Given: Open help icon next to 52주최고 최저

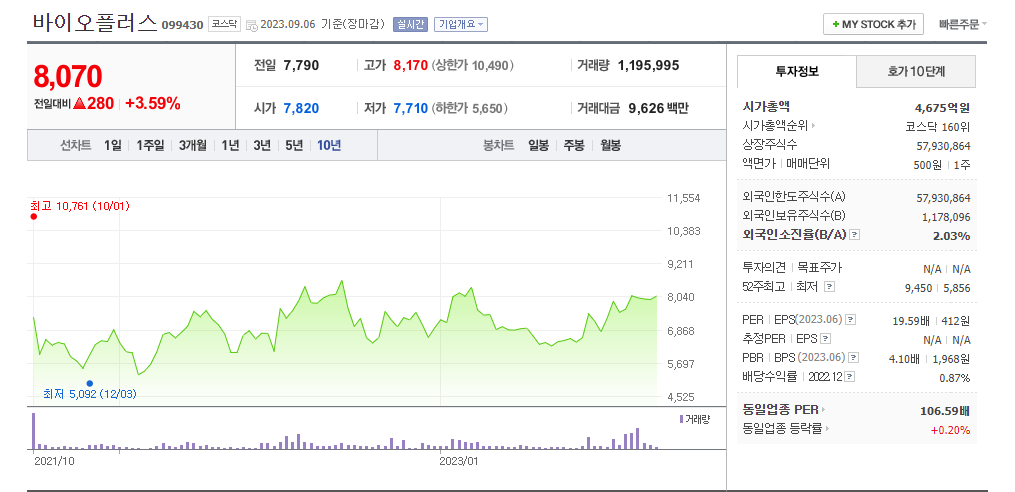Looking at the screenshot, I should coord(830,286).
